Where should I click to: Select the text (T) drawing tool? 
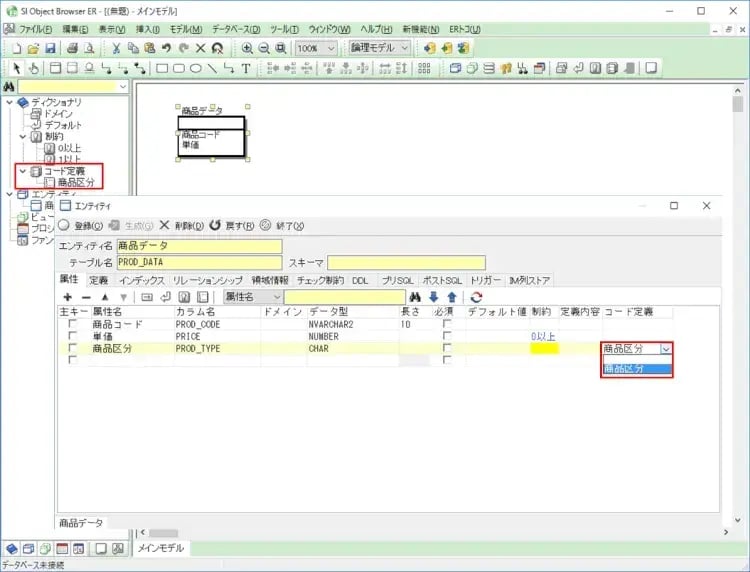coord(246,69)
